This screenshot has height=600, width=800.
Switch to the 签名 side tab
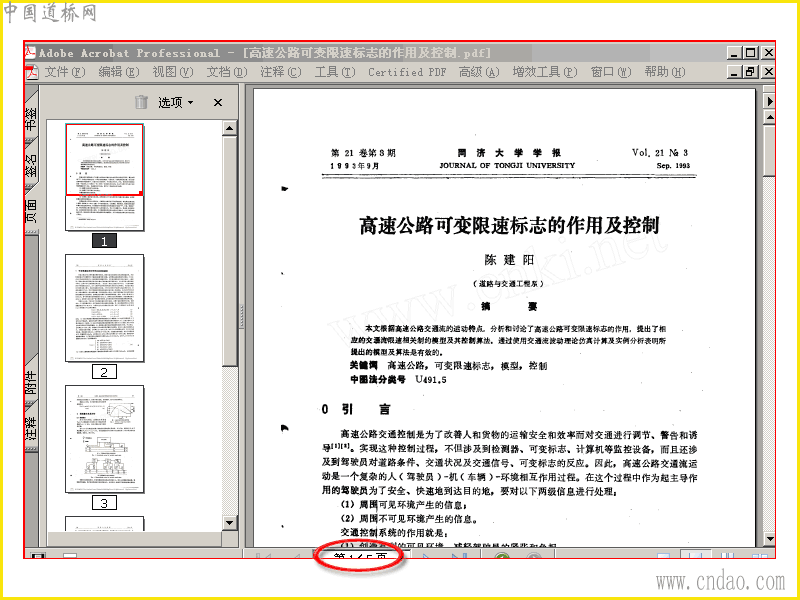(31, 165)
